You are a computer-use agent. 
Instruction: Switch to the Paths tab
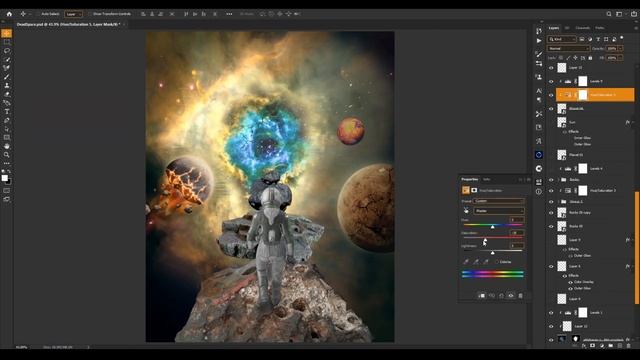point(600,28)
